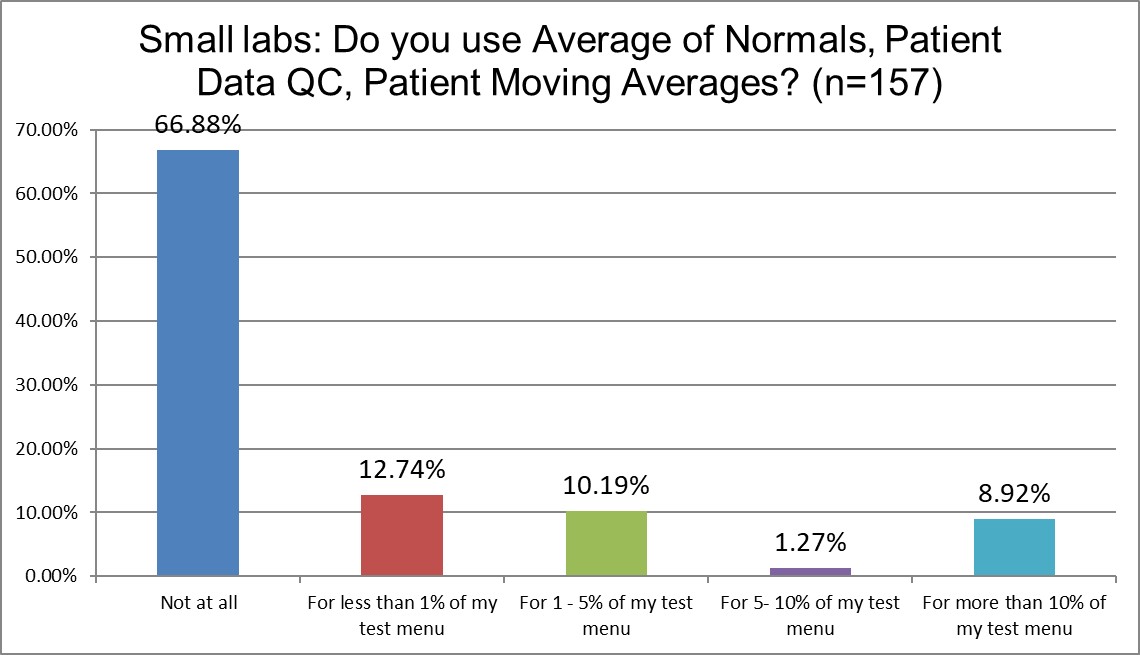The image size is (1140, 655).
Task: Select 'For more than 10% of my test menu' label
Action: 1014,616
